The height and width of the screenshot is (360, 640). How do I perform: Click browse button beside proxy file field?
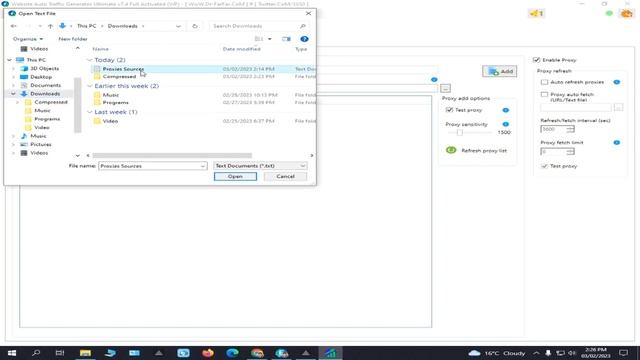coord(445,88)
